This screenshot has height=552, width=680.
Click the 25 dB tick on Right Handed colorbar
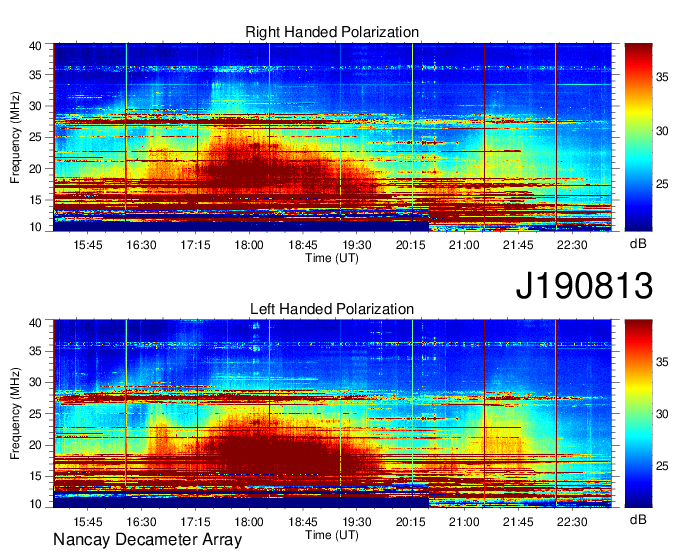[x=662, y=184]
